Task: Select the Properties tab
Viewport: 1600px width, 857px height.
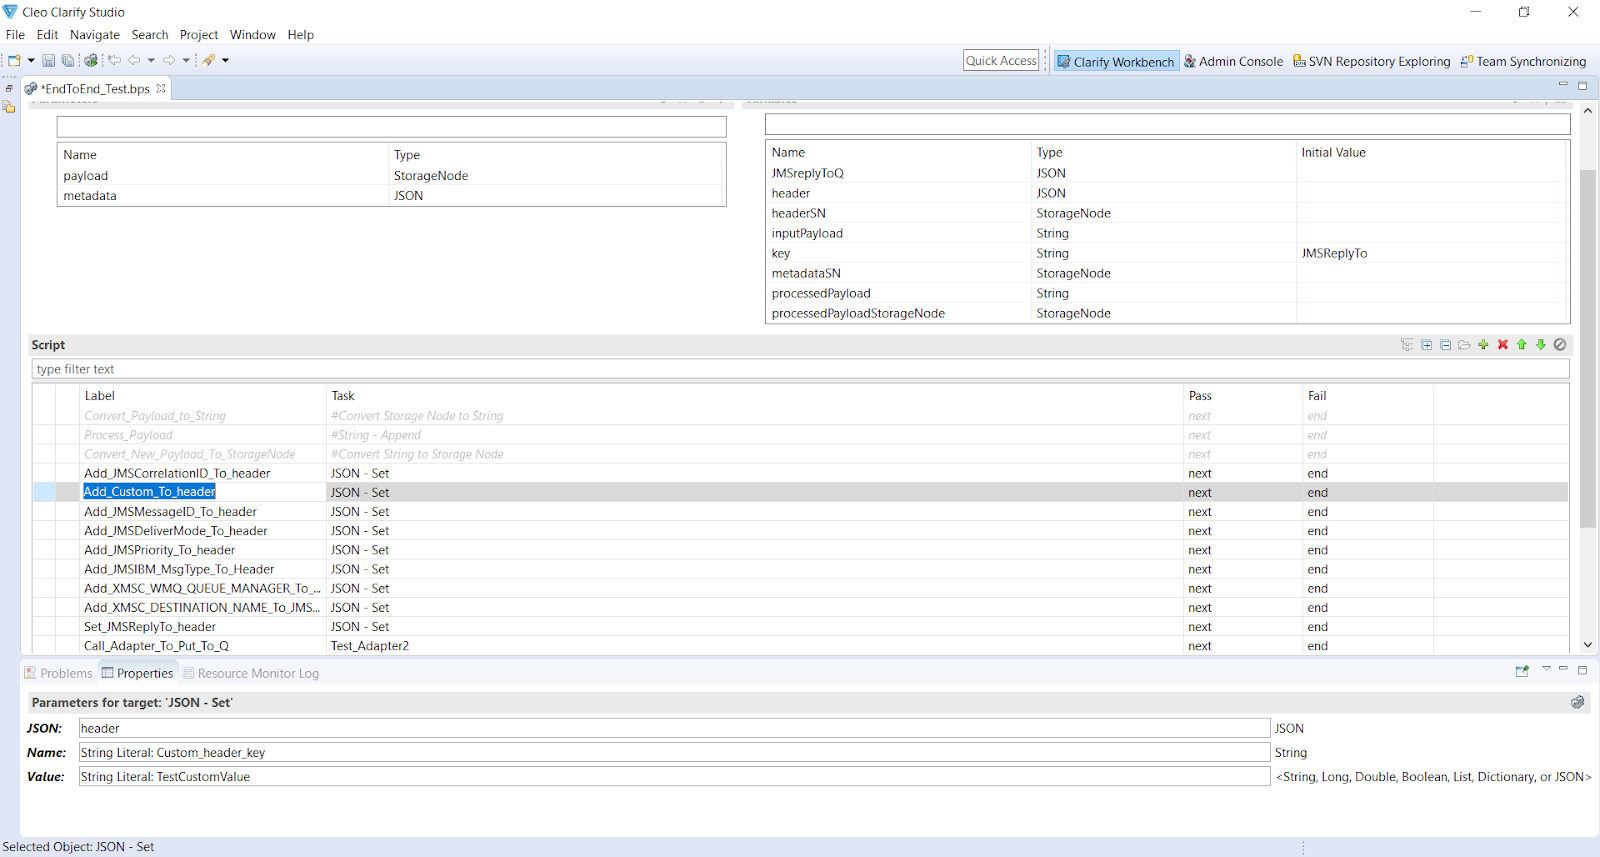Action: pos(138,673)
